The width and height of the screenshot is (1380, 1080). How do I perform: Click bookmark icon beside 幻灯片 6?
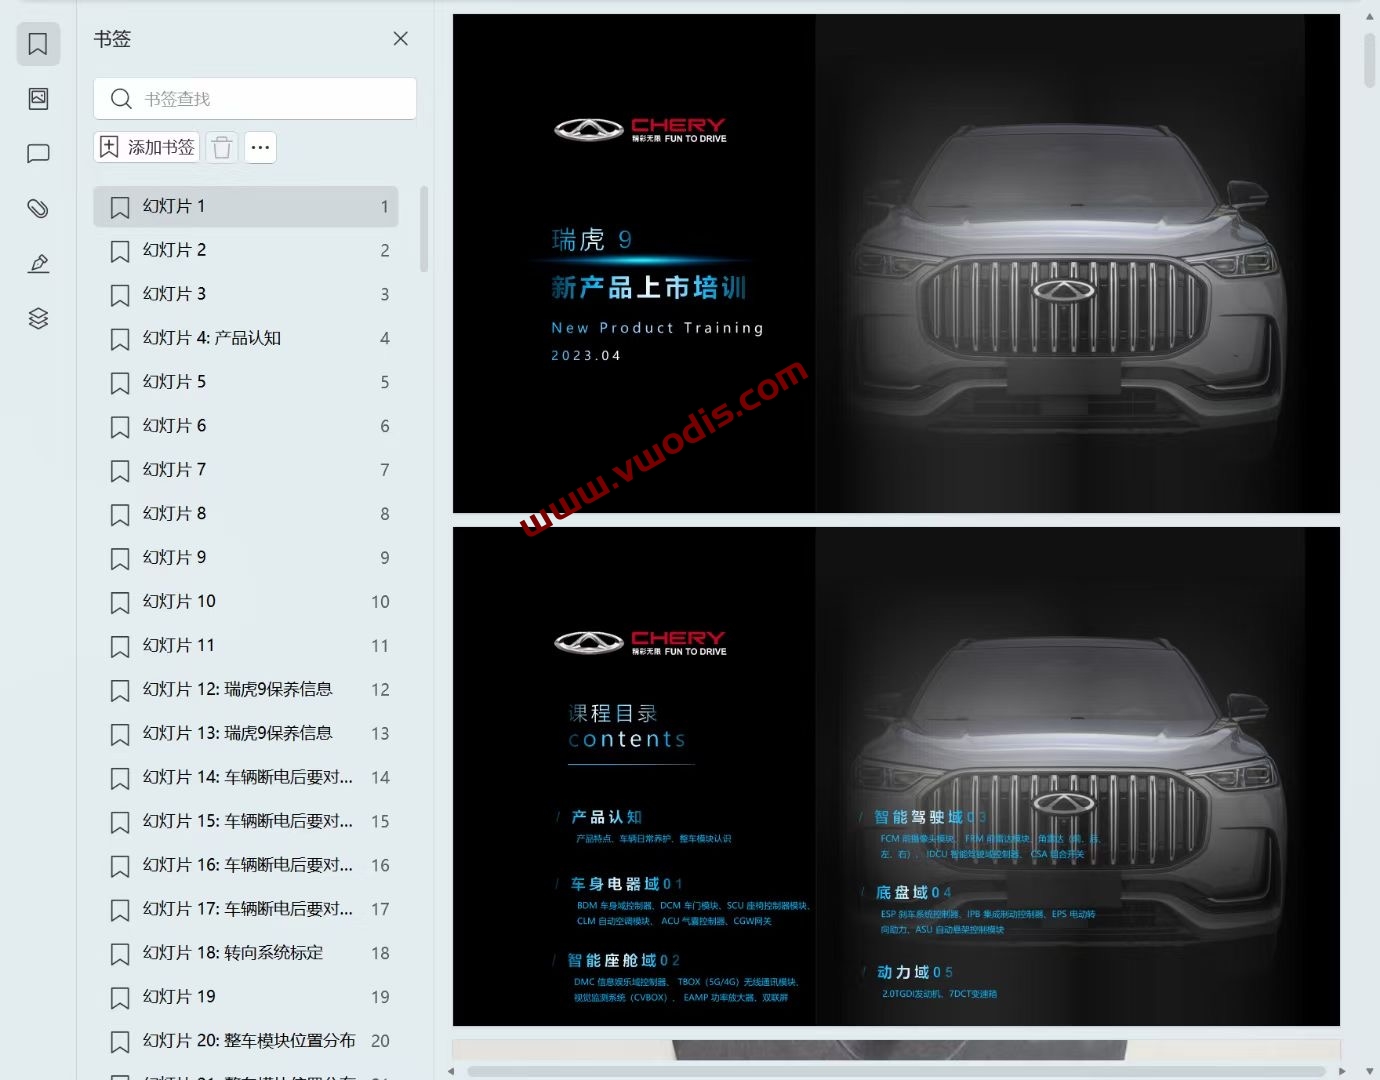pyautogui.click(x=120, y=427)
